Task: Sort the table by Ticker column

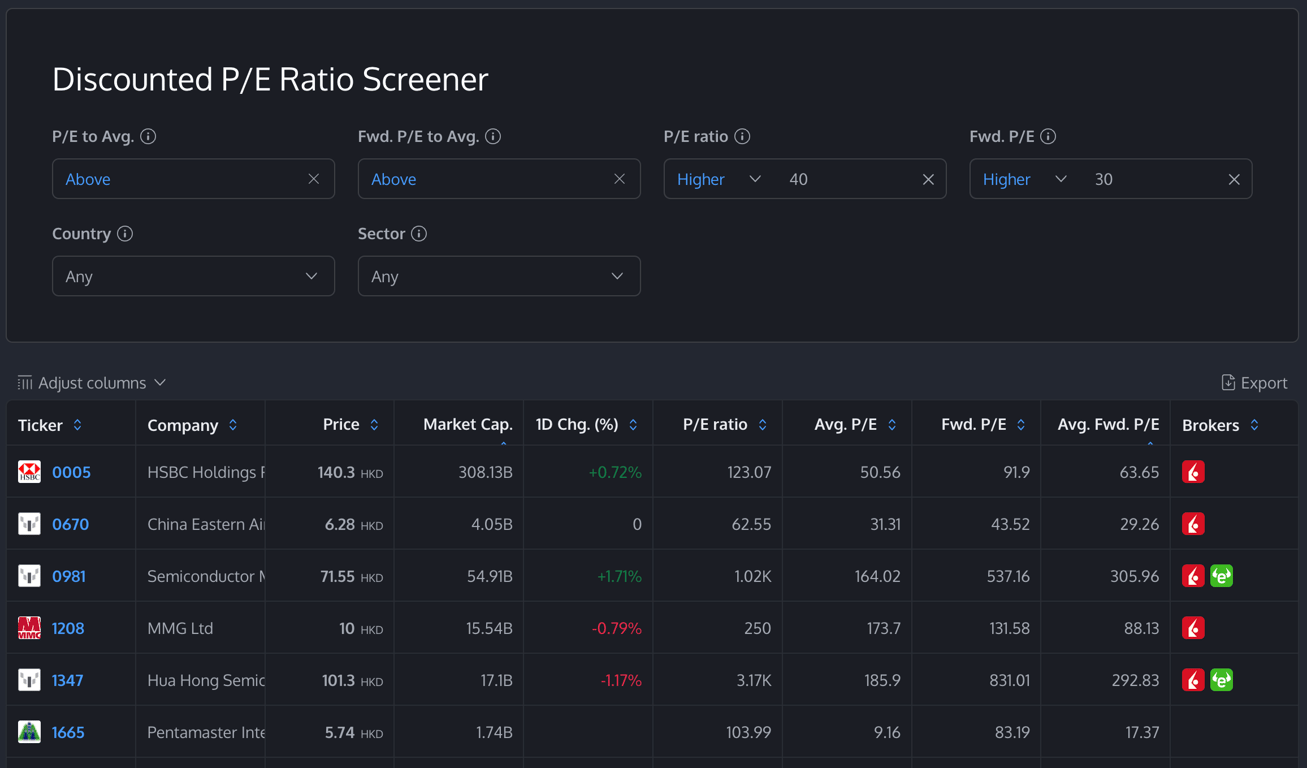Action: click(77, 425)
